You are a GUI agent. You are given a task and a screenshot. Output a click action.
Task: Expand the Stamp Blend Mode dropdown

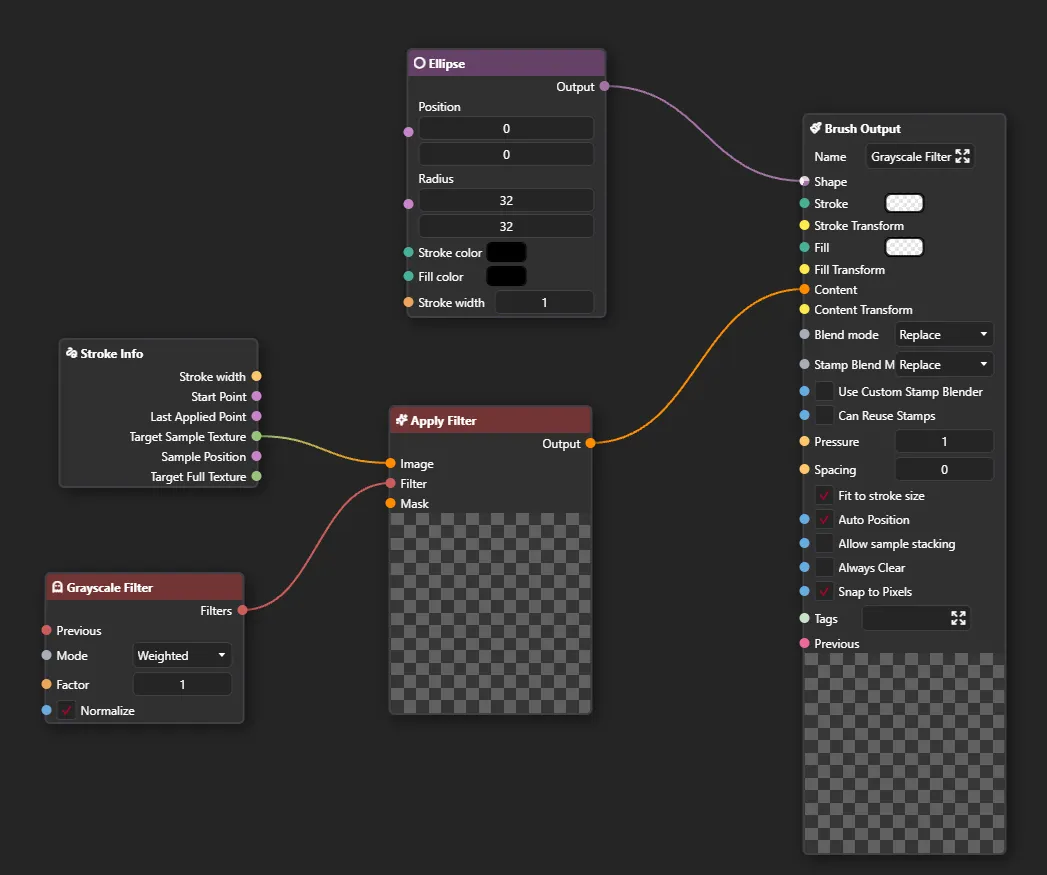(943, 365)
